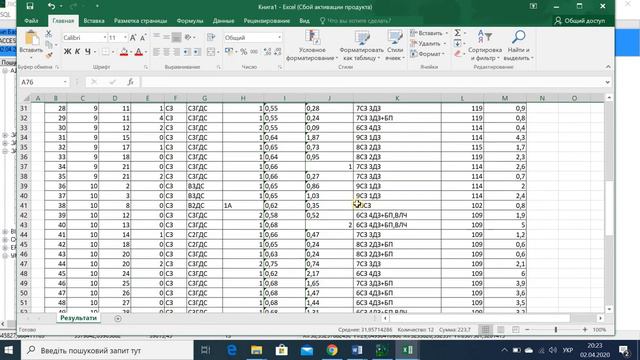The width and height of the screenshot is (640, 360).
Task: Toggle Italic (К) formatting
Action: coord(77,52)
